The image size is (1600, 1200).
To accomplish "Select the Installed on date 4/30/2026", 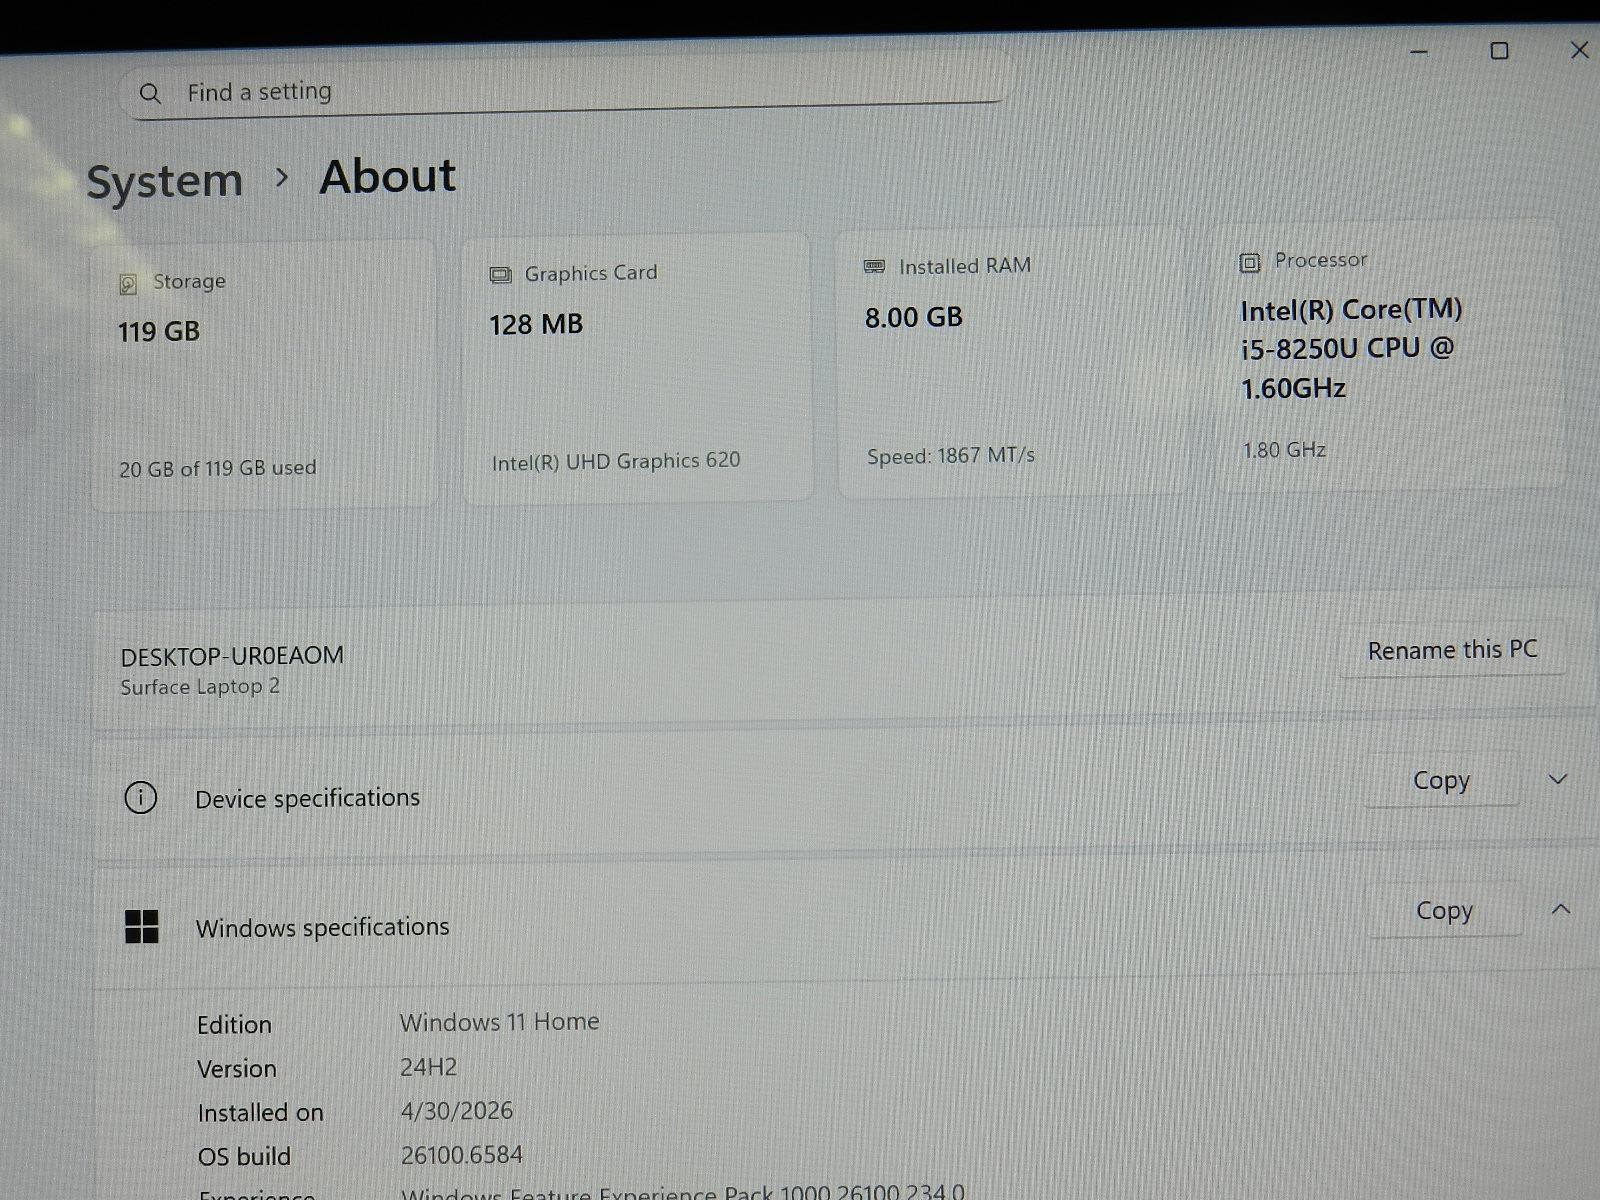I will 456,1111.
